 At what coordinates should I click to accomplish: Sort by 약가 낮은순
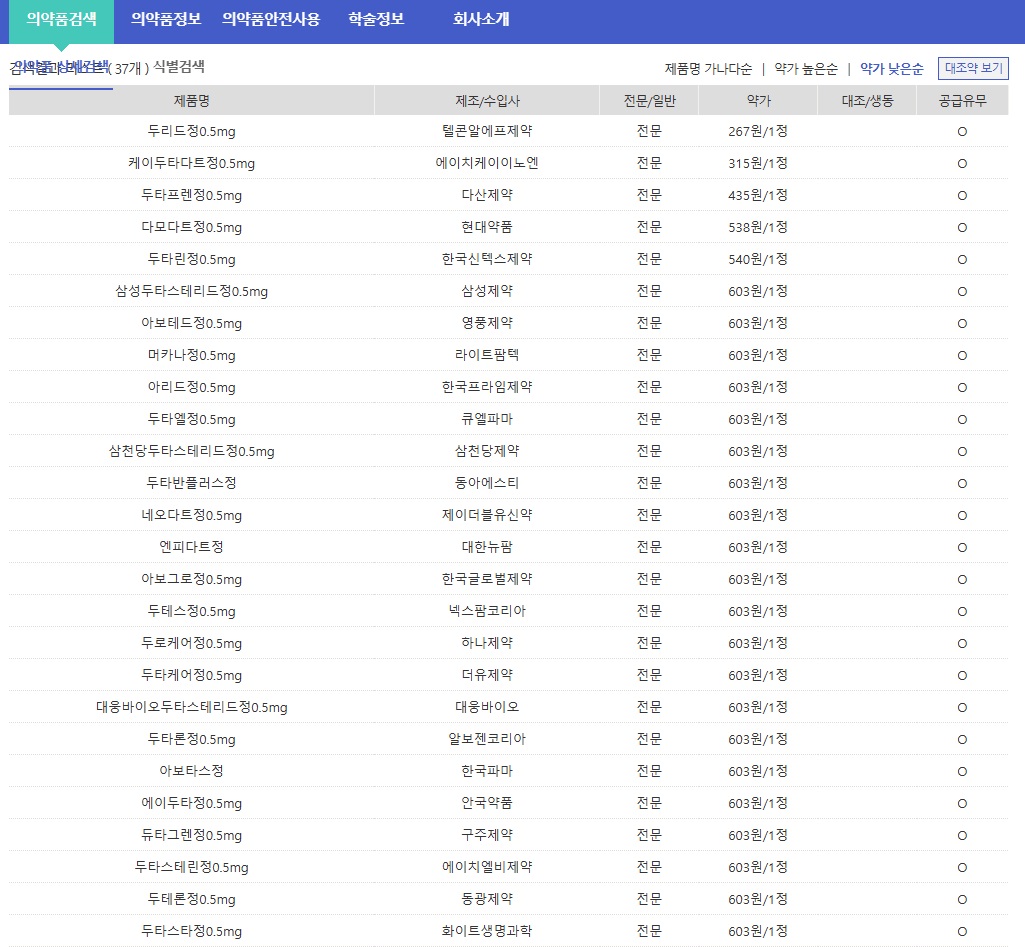point(892,69)
